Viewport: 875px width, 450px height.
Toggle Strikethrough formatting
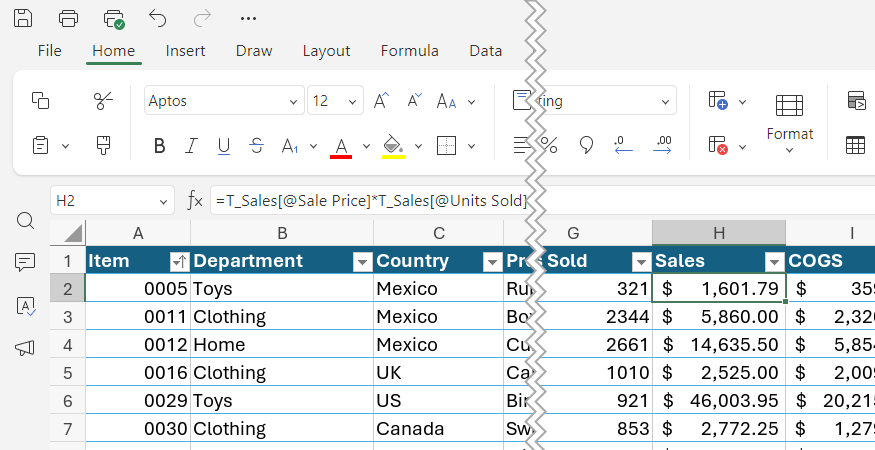tap(256, 146)
